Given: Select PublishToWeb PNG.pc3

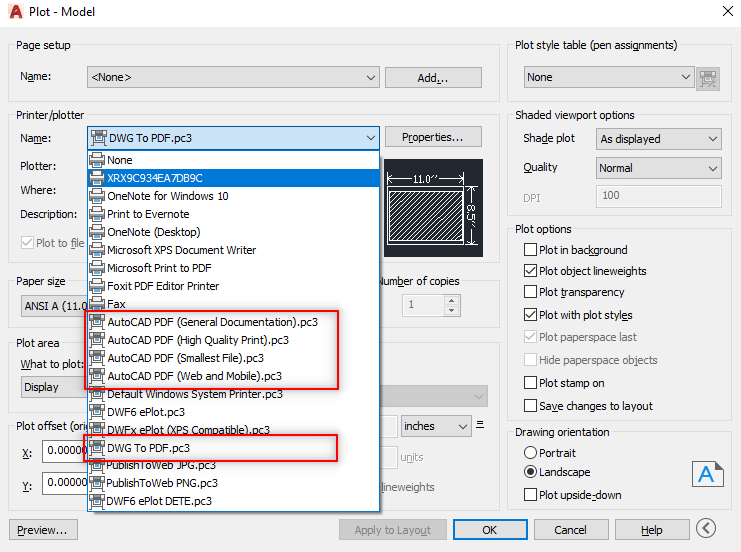Looking at the screenshot, I should (233, 483).
